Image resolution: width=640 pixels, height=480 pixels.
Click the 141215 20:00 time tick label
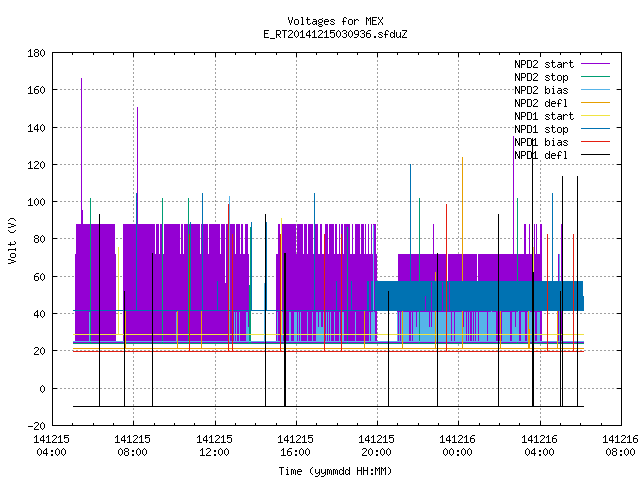point(376,446)
